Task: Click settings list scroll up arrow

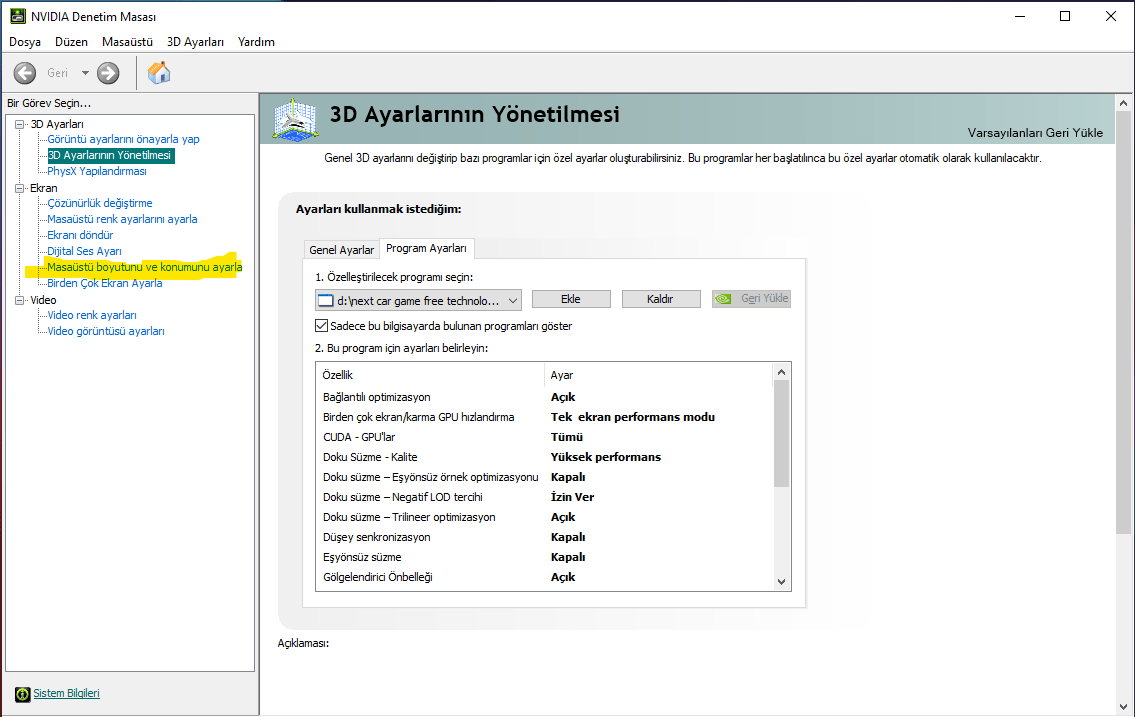Action: click(x=781, y=372)
